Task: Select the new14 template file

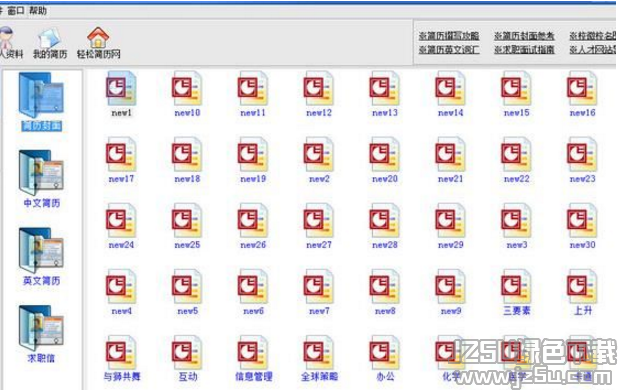Action: (450, 94)
